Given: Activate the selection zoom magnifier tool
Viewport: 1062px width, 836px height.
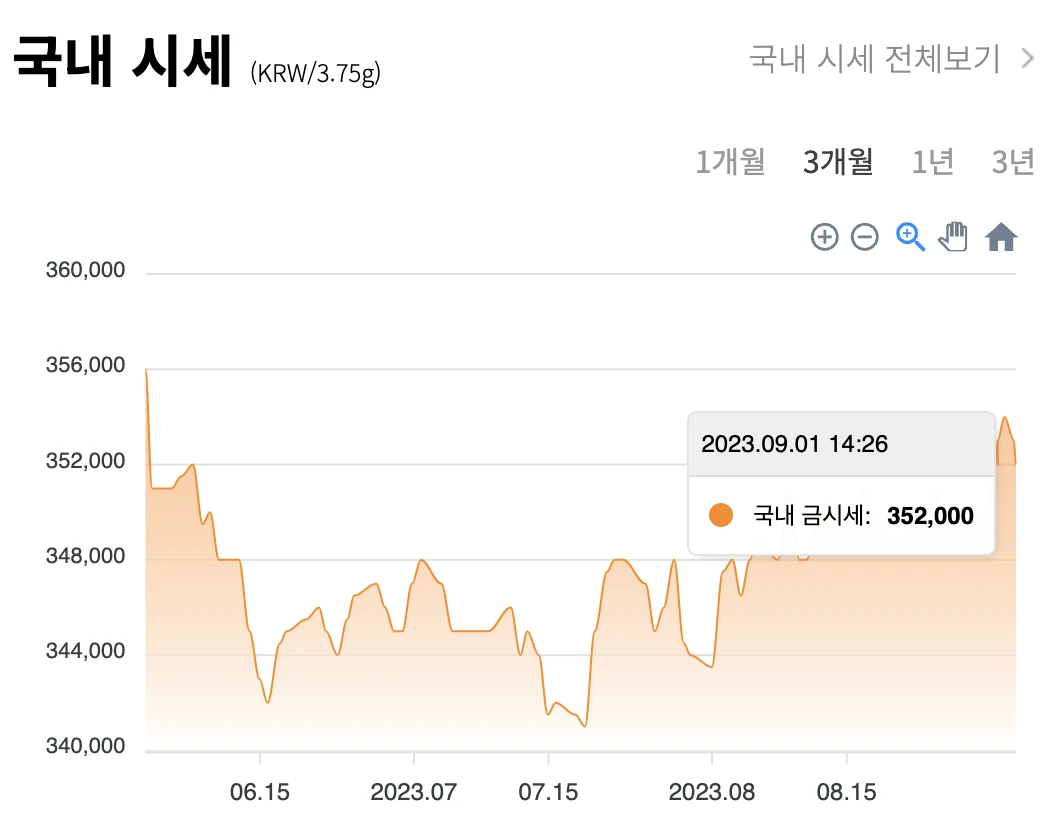Looking at the screenshot, I should pyautogui.click(x=909, y=236).
